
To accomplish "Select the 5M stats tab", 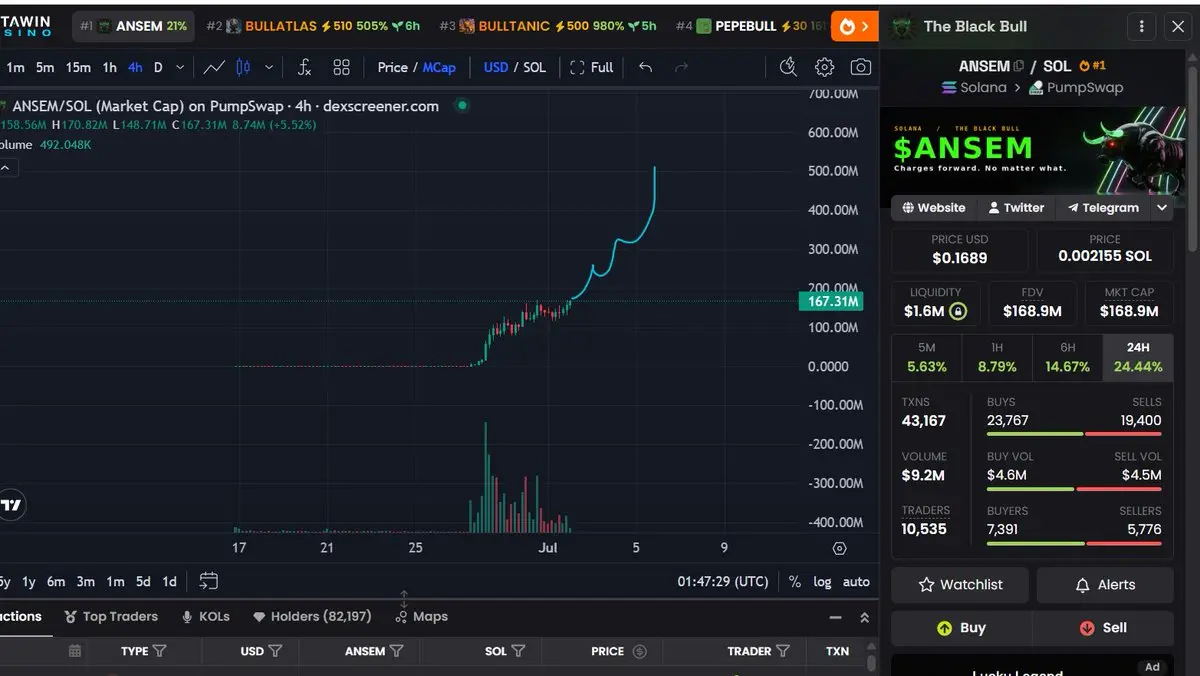I will click(x=926, y=357).
